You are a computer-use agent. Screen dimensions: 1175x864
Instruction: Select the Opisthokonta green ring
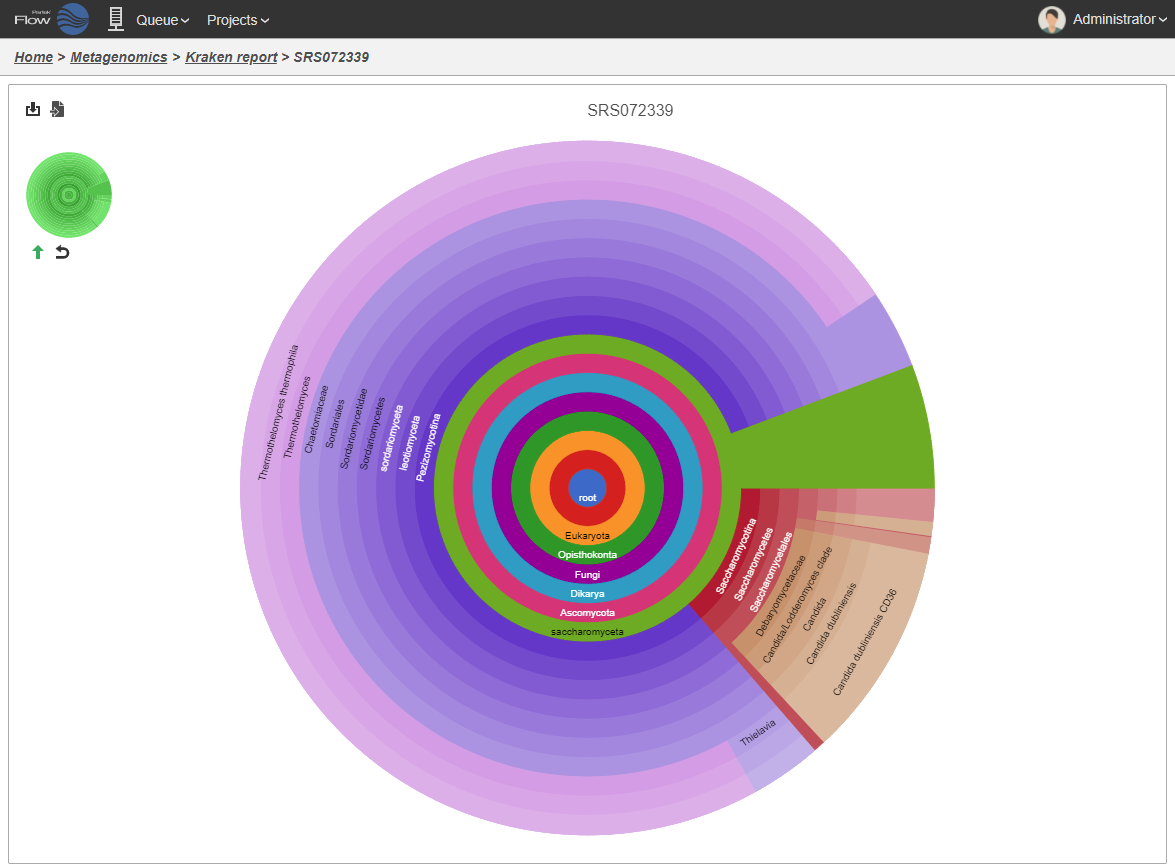(x=588, y=555)
